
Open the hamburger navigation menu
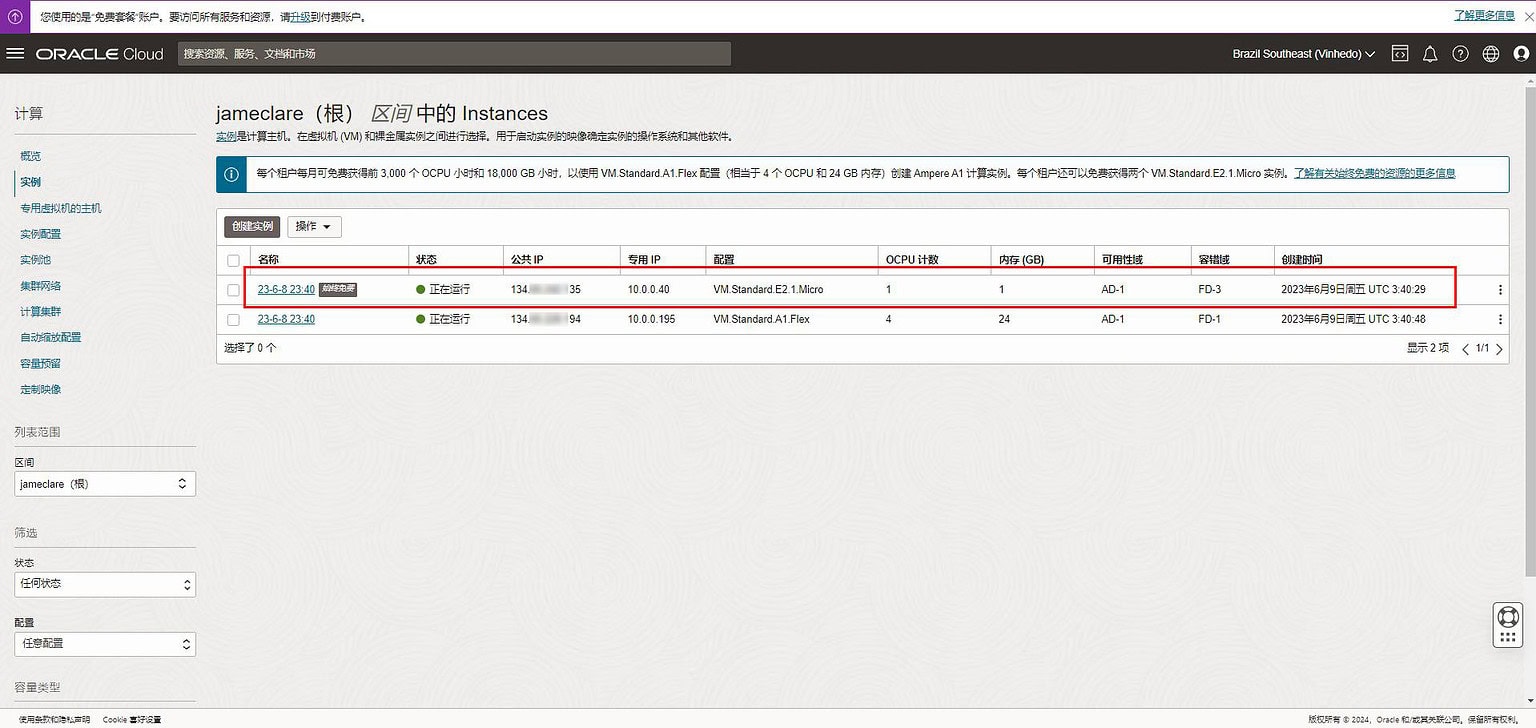click(15, 53)
